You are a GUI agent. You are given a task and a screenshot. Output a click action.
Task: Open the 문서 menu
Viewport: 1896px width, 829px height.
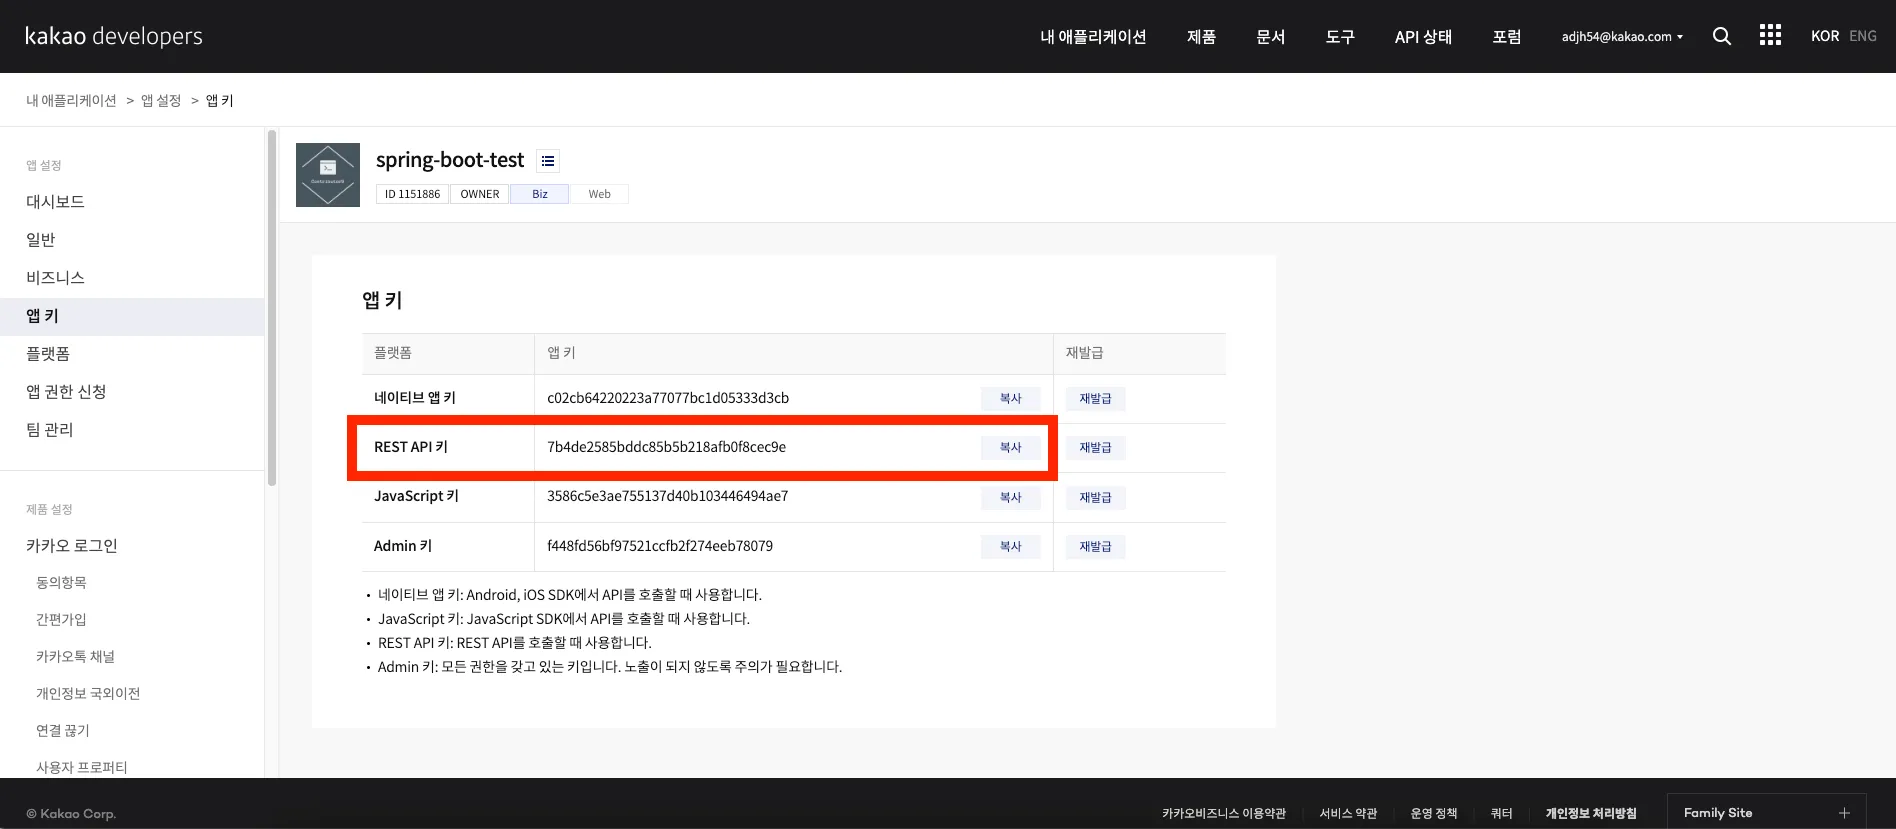click(1270, 36)
